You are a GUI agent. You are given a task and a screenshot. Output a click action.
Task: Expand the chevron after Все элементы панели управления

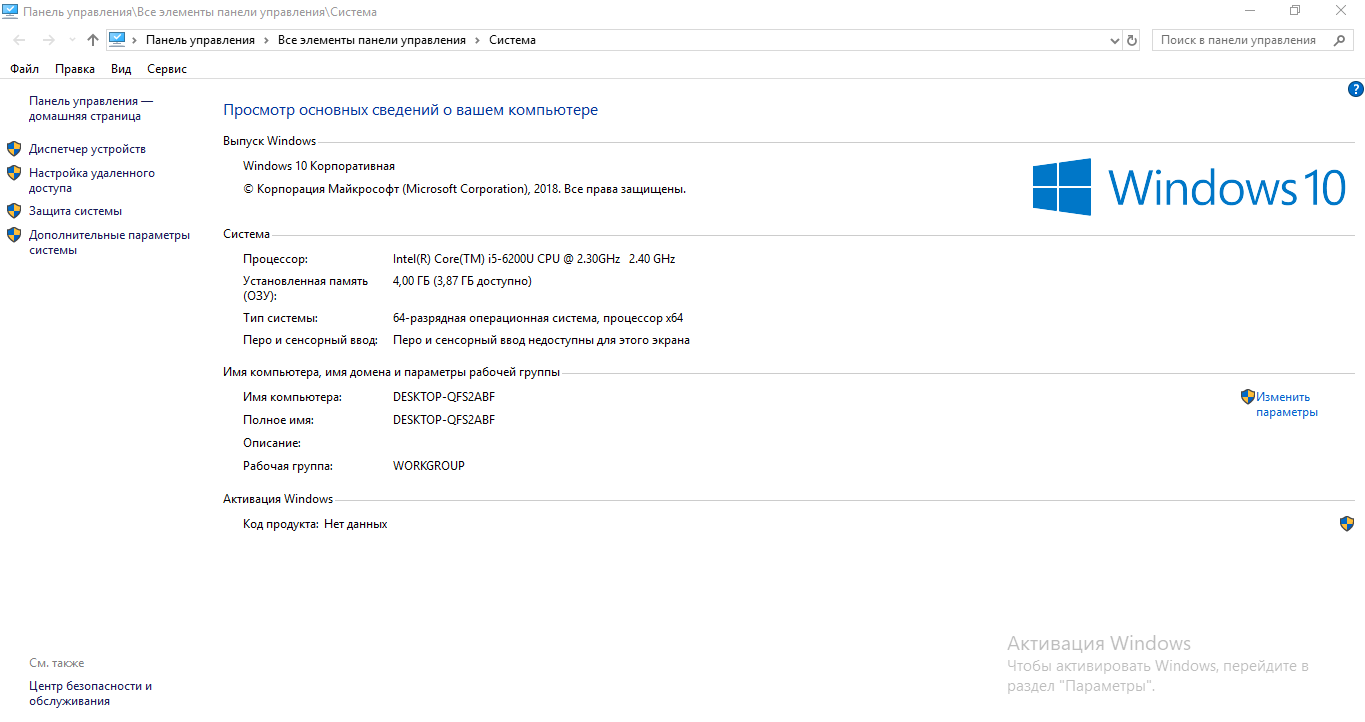click(x=477, y=40)
